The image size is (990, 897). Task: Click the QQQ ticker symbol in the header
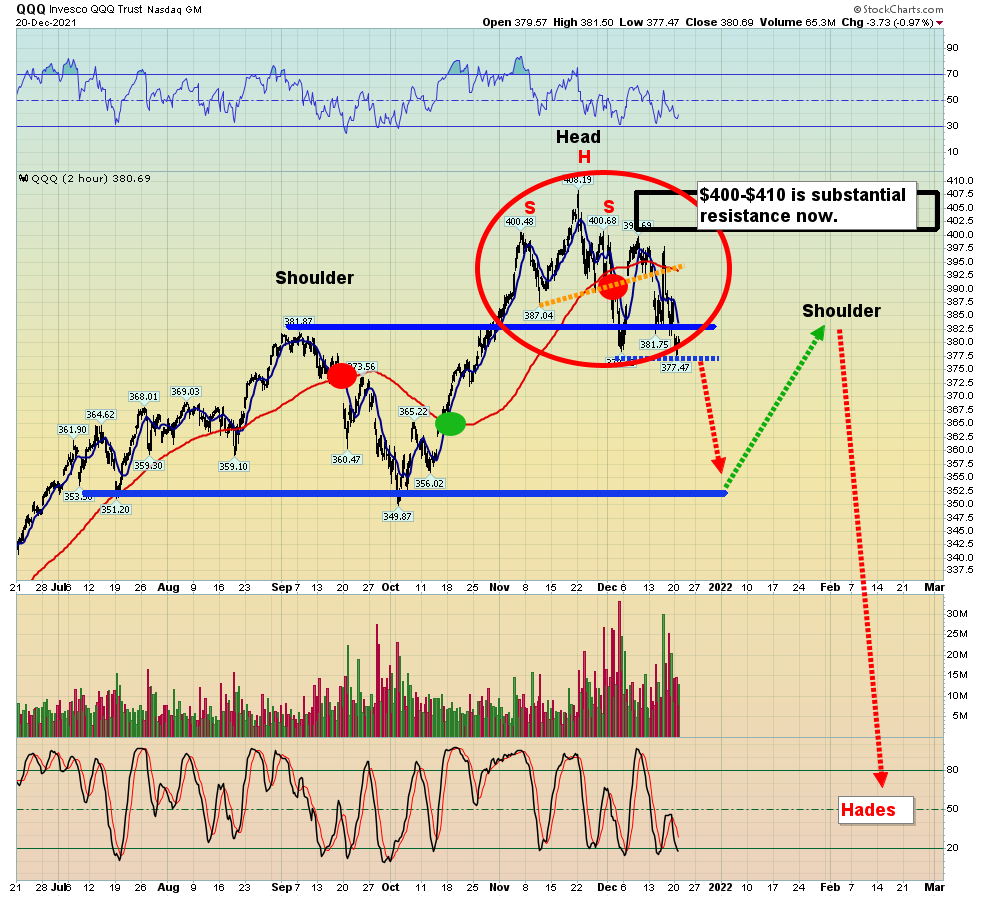point(31,8)
